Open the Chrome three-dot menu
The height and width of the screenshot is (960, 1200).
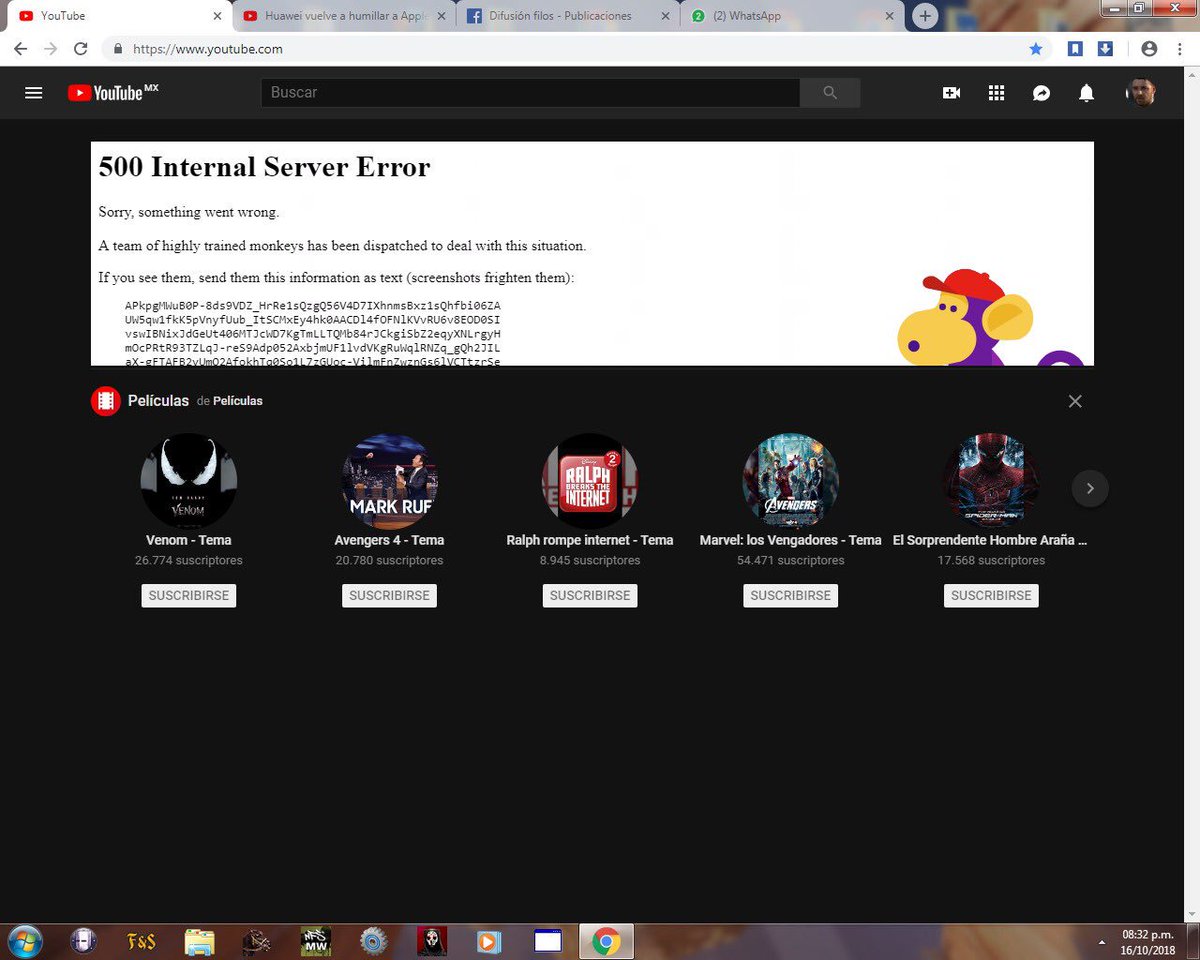(x=1181, y=48)
